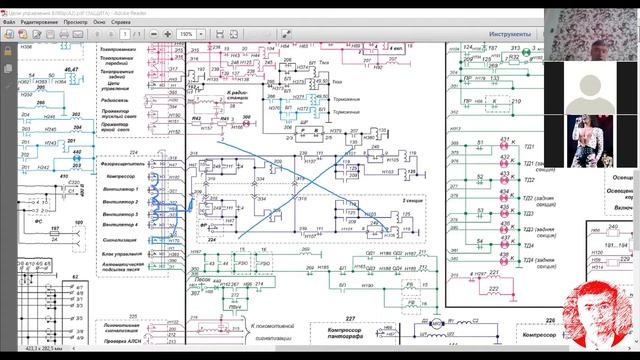Click the Фазорасщепитель label in schematic
The height and width of the screenshot is (360, 640).
tap(123, 164)
